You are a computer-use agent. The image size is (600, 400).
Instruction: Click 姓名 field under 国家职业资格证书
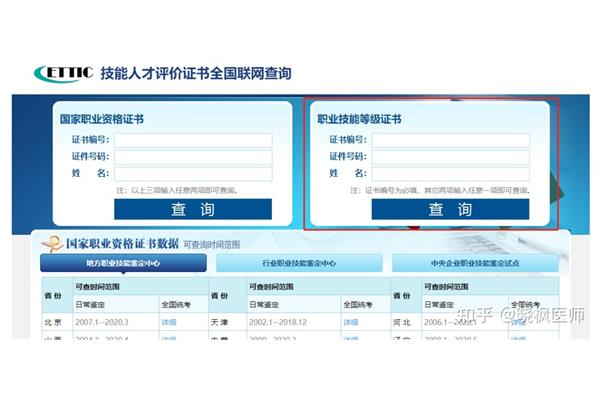(x=193, y=173)
